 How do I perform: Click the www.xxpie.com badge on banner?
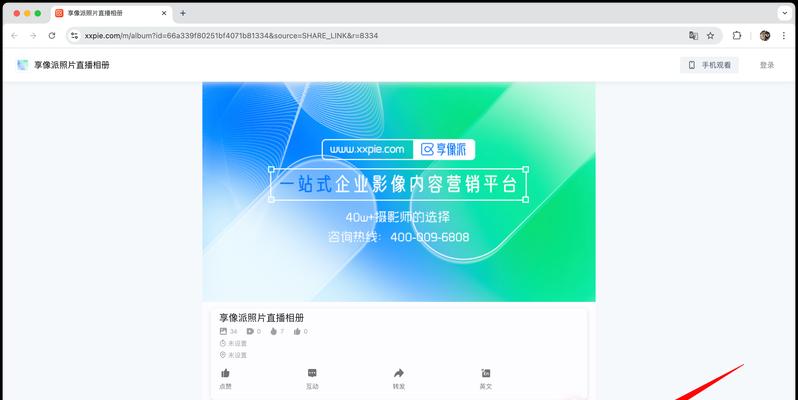[367, 150]
